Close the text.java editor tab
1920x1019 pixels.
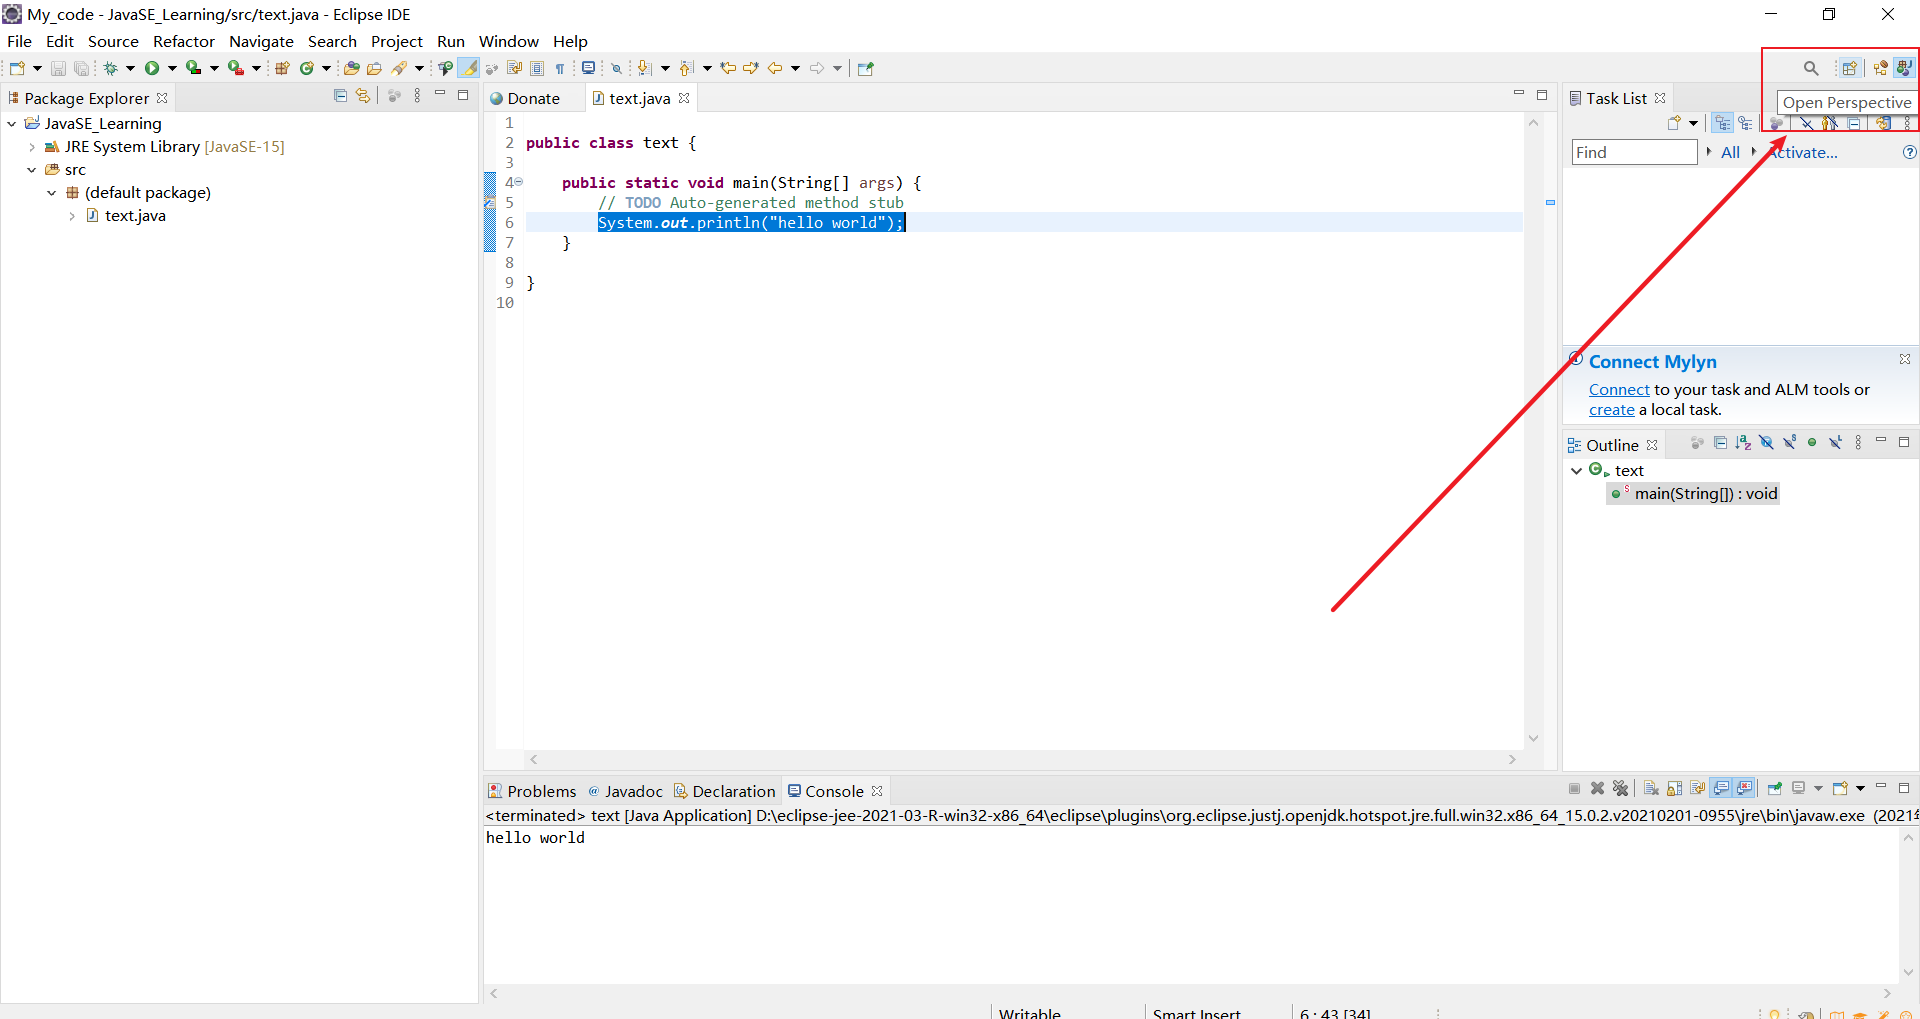[684, 98]
